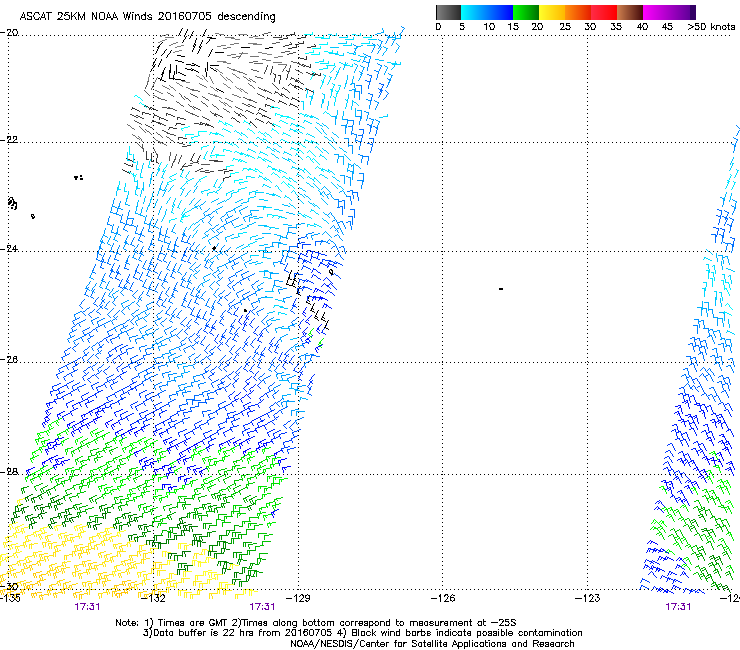Click the chart title 'ASCAT 25KM NOAA Winds 20160705 descending'

pos(148,16)
